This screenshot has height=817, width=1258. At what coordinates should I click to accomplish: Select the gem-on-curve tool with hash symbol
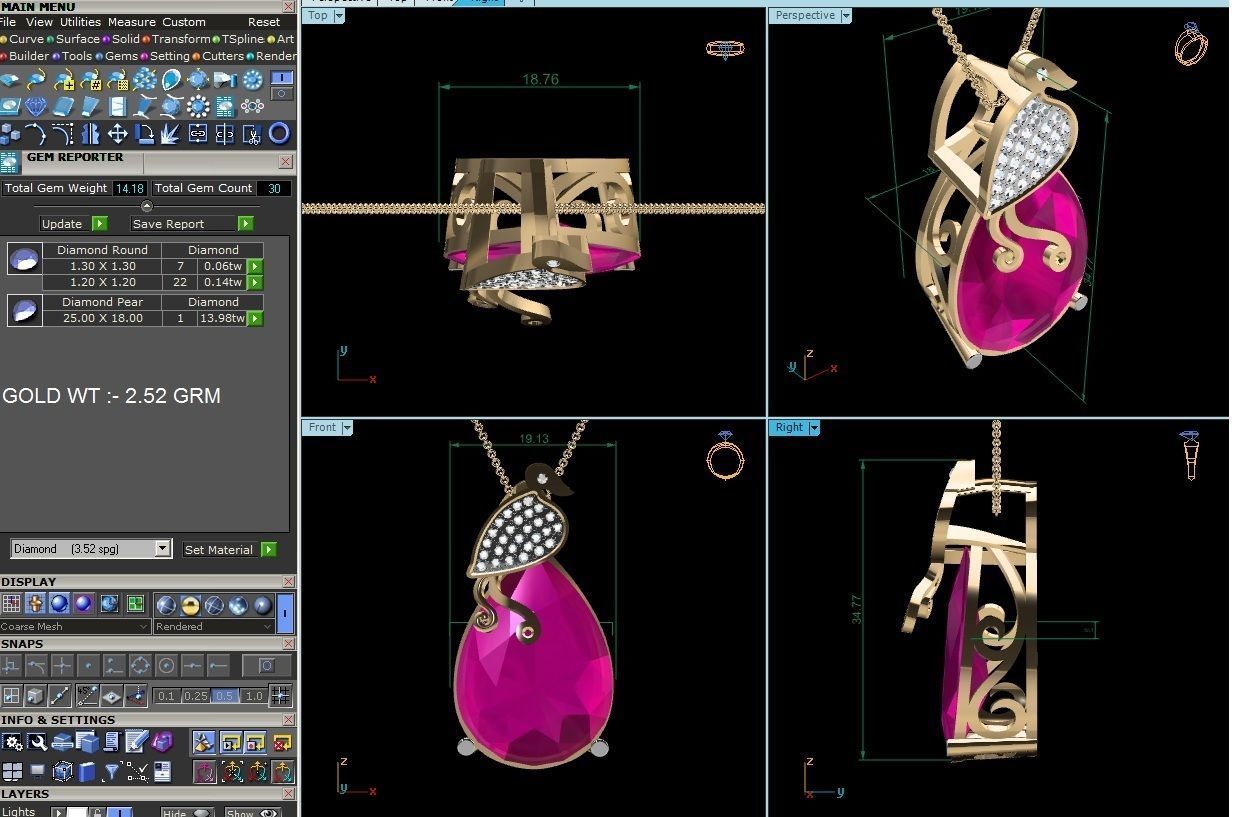click(x=91, y=79)
